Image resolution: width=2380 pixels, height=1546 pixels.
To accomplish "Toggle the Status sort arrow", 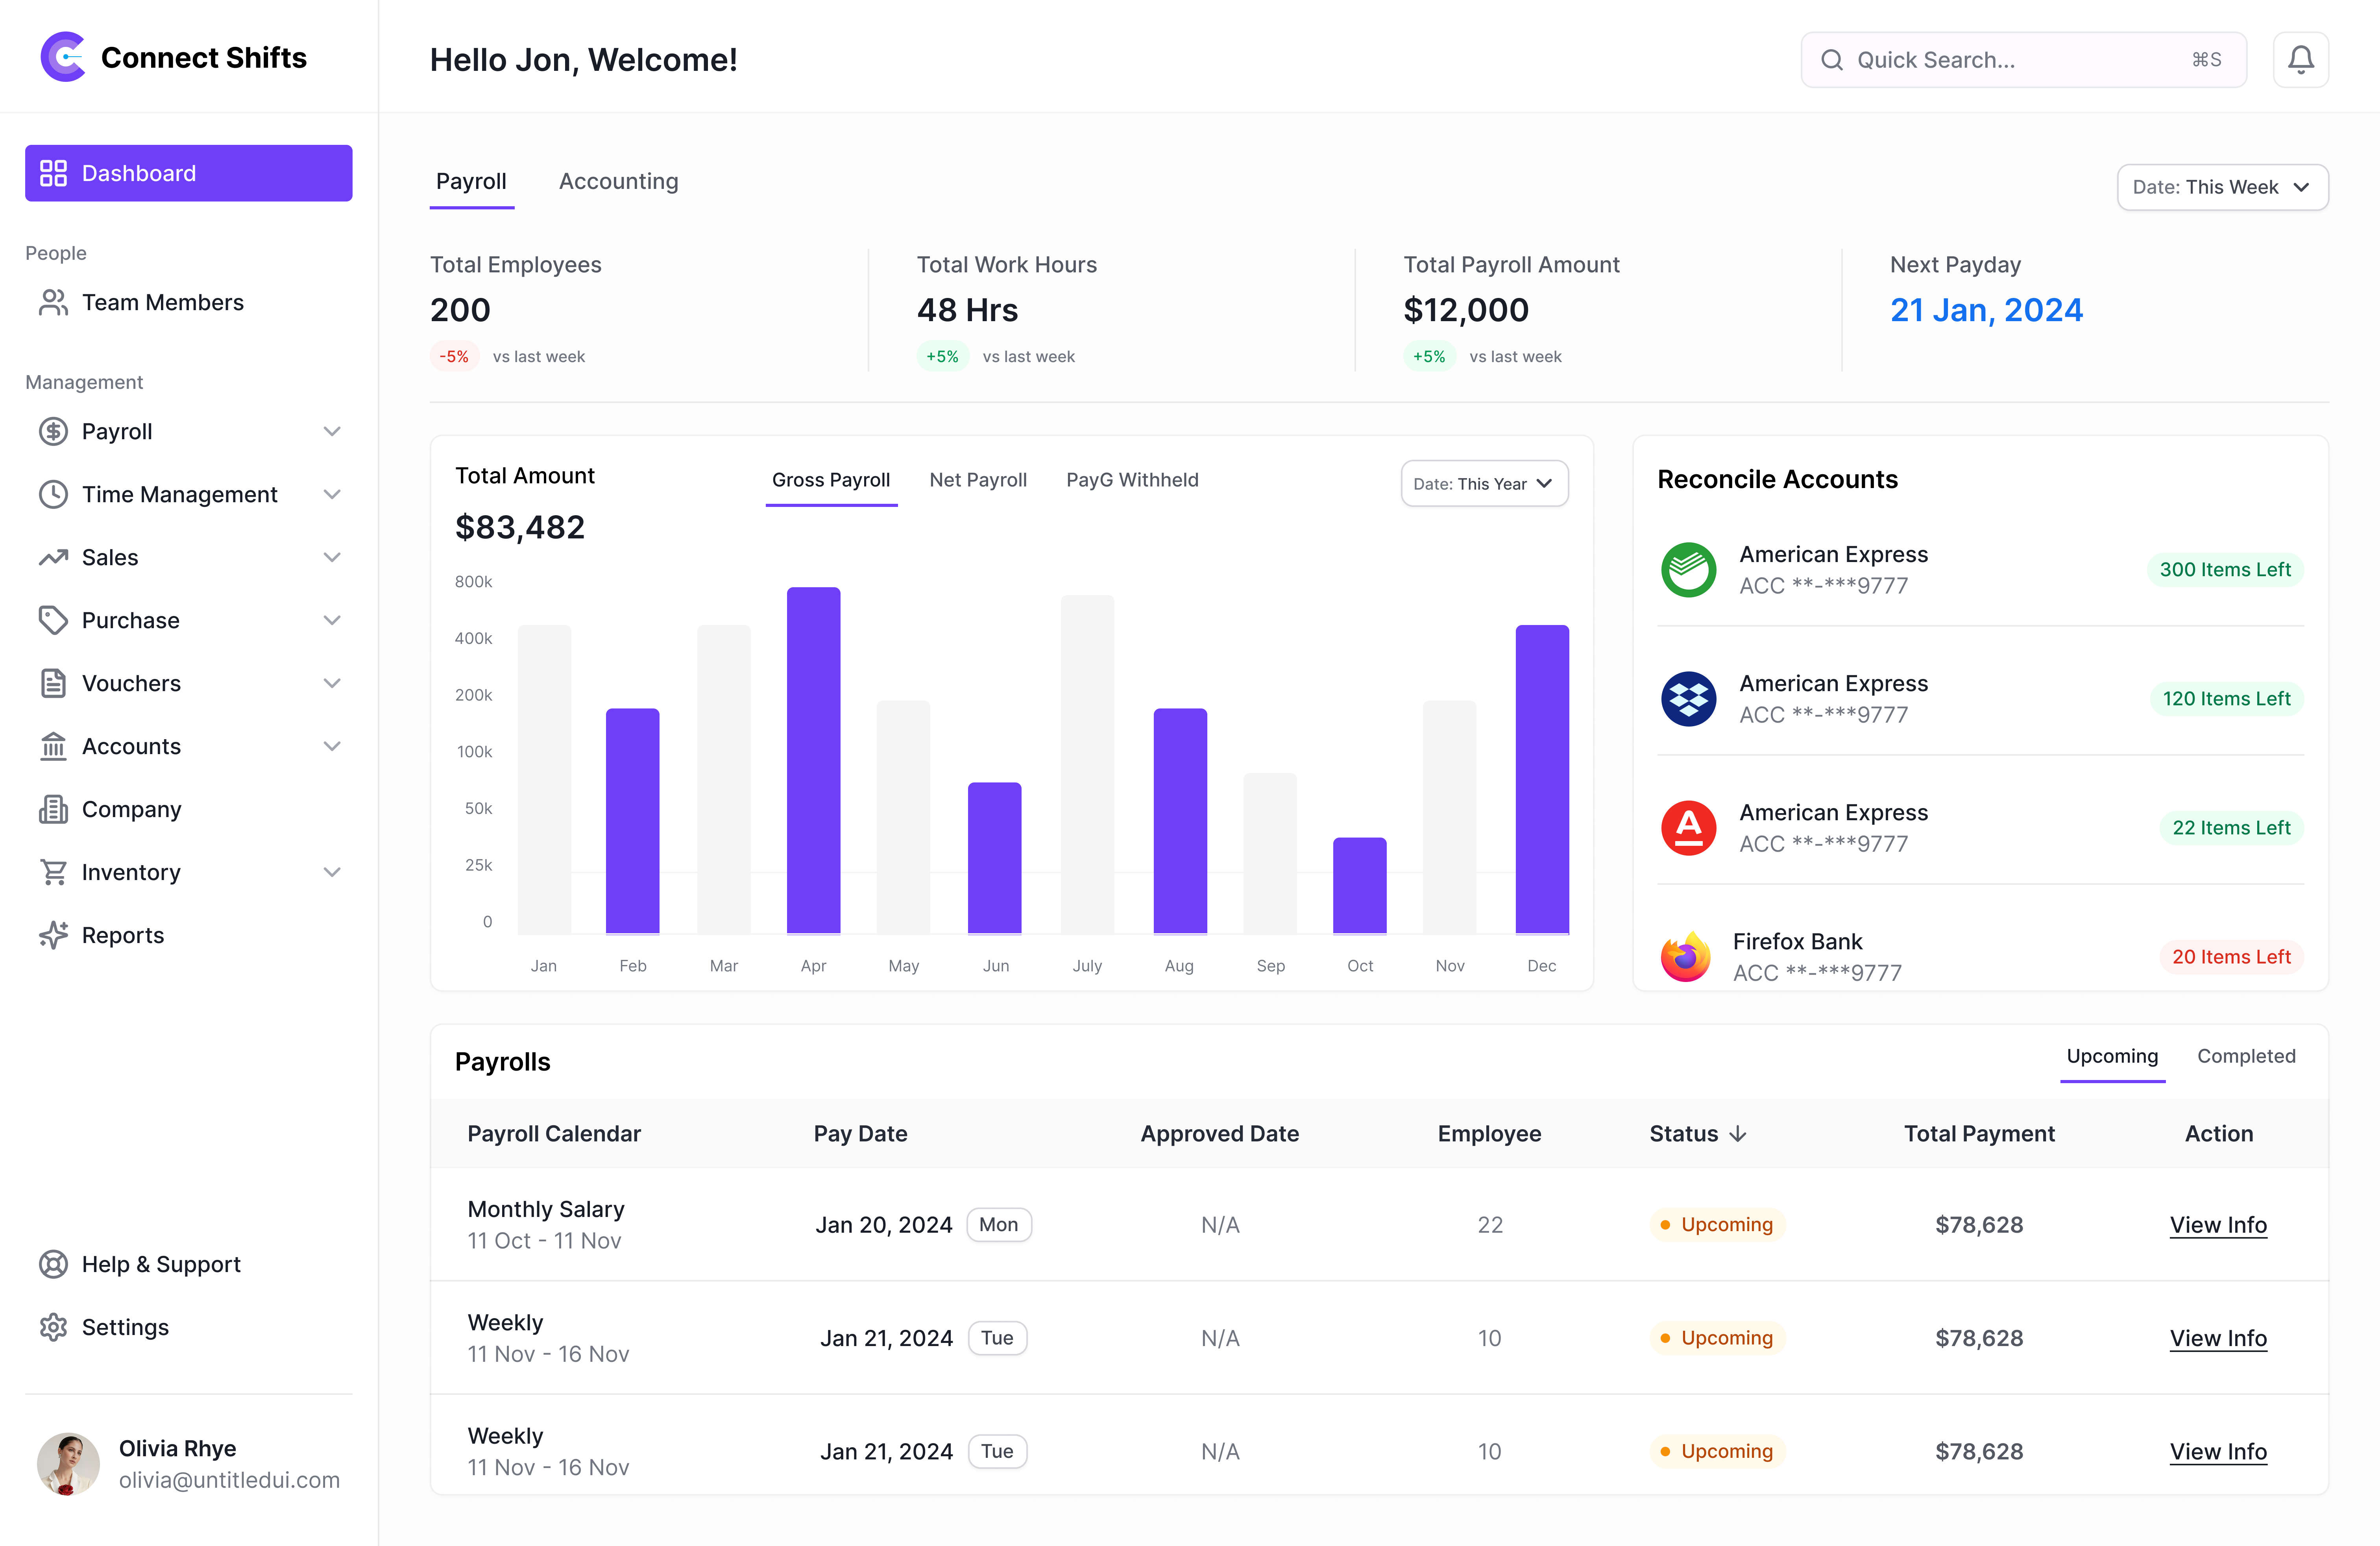I will (x=1739, y=1134).
